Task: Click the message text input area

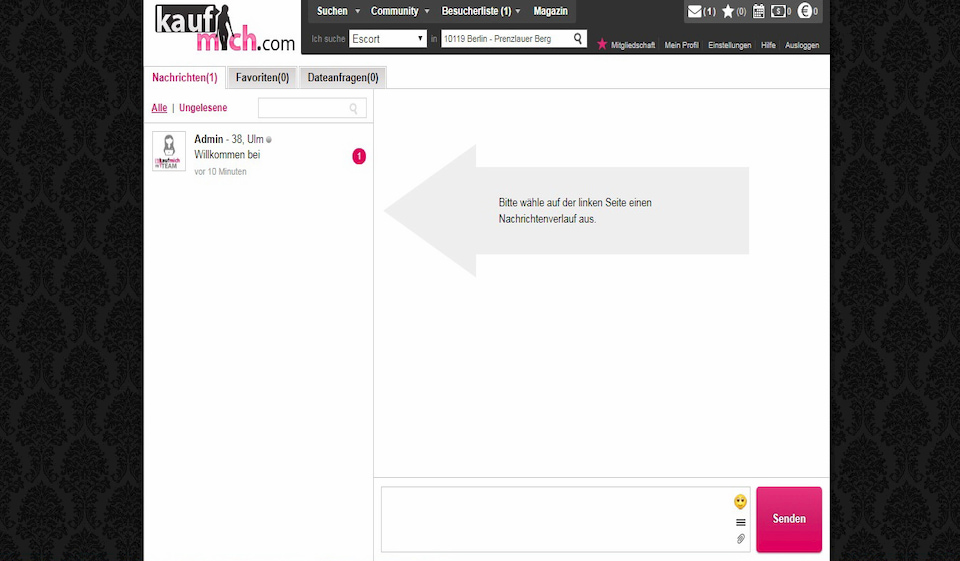Action: pyautogui.click(x=556, y=519)
